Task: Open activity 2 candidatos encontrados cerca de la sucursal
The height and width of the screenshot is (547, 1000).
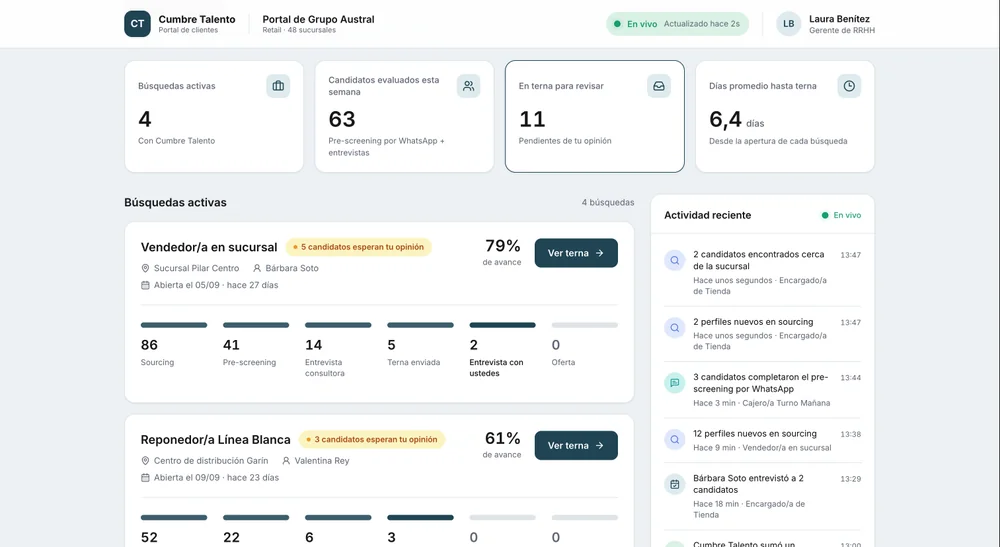Action: [763, 272]
